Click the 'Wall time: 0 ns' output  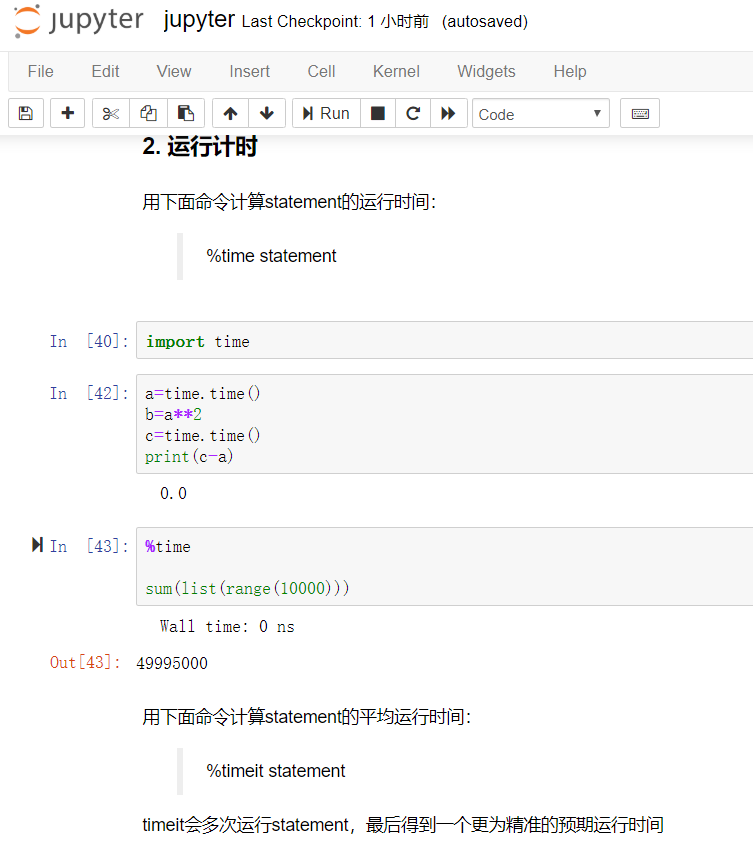(x=227, y=627)
